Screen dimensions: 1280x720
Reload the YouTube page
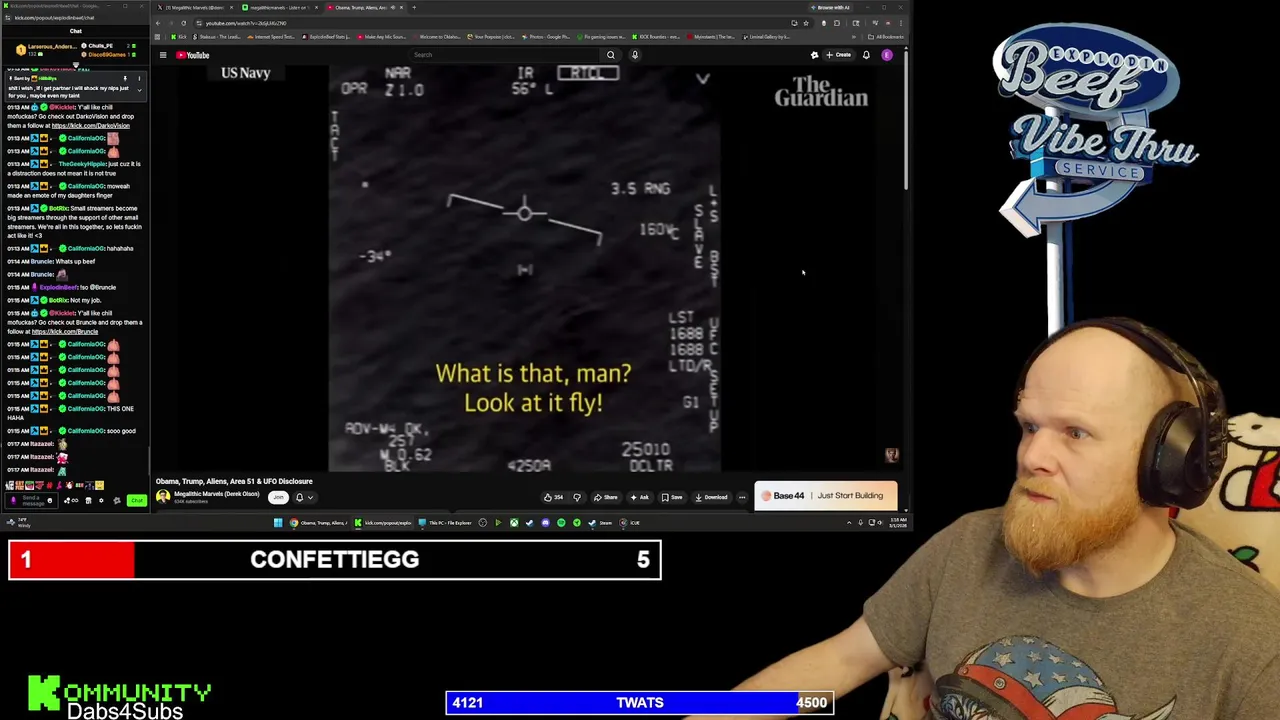tap(183, 23)
